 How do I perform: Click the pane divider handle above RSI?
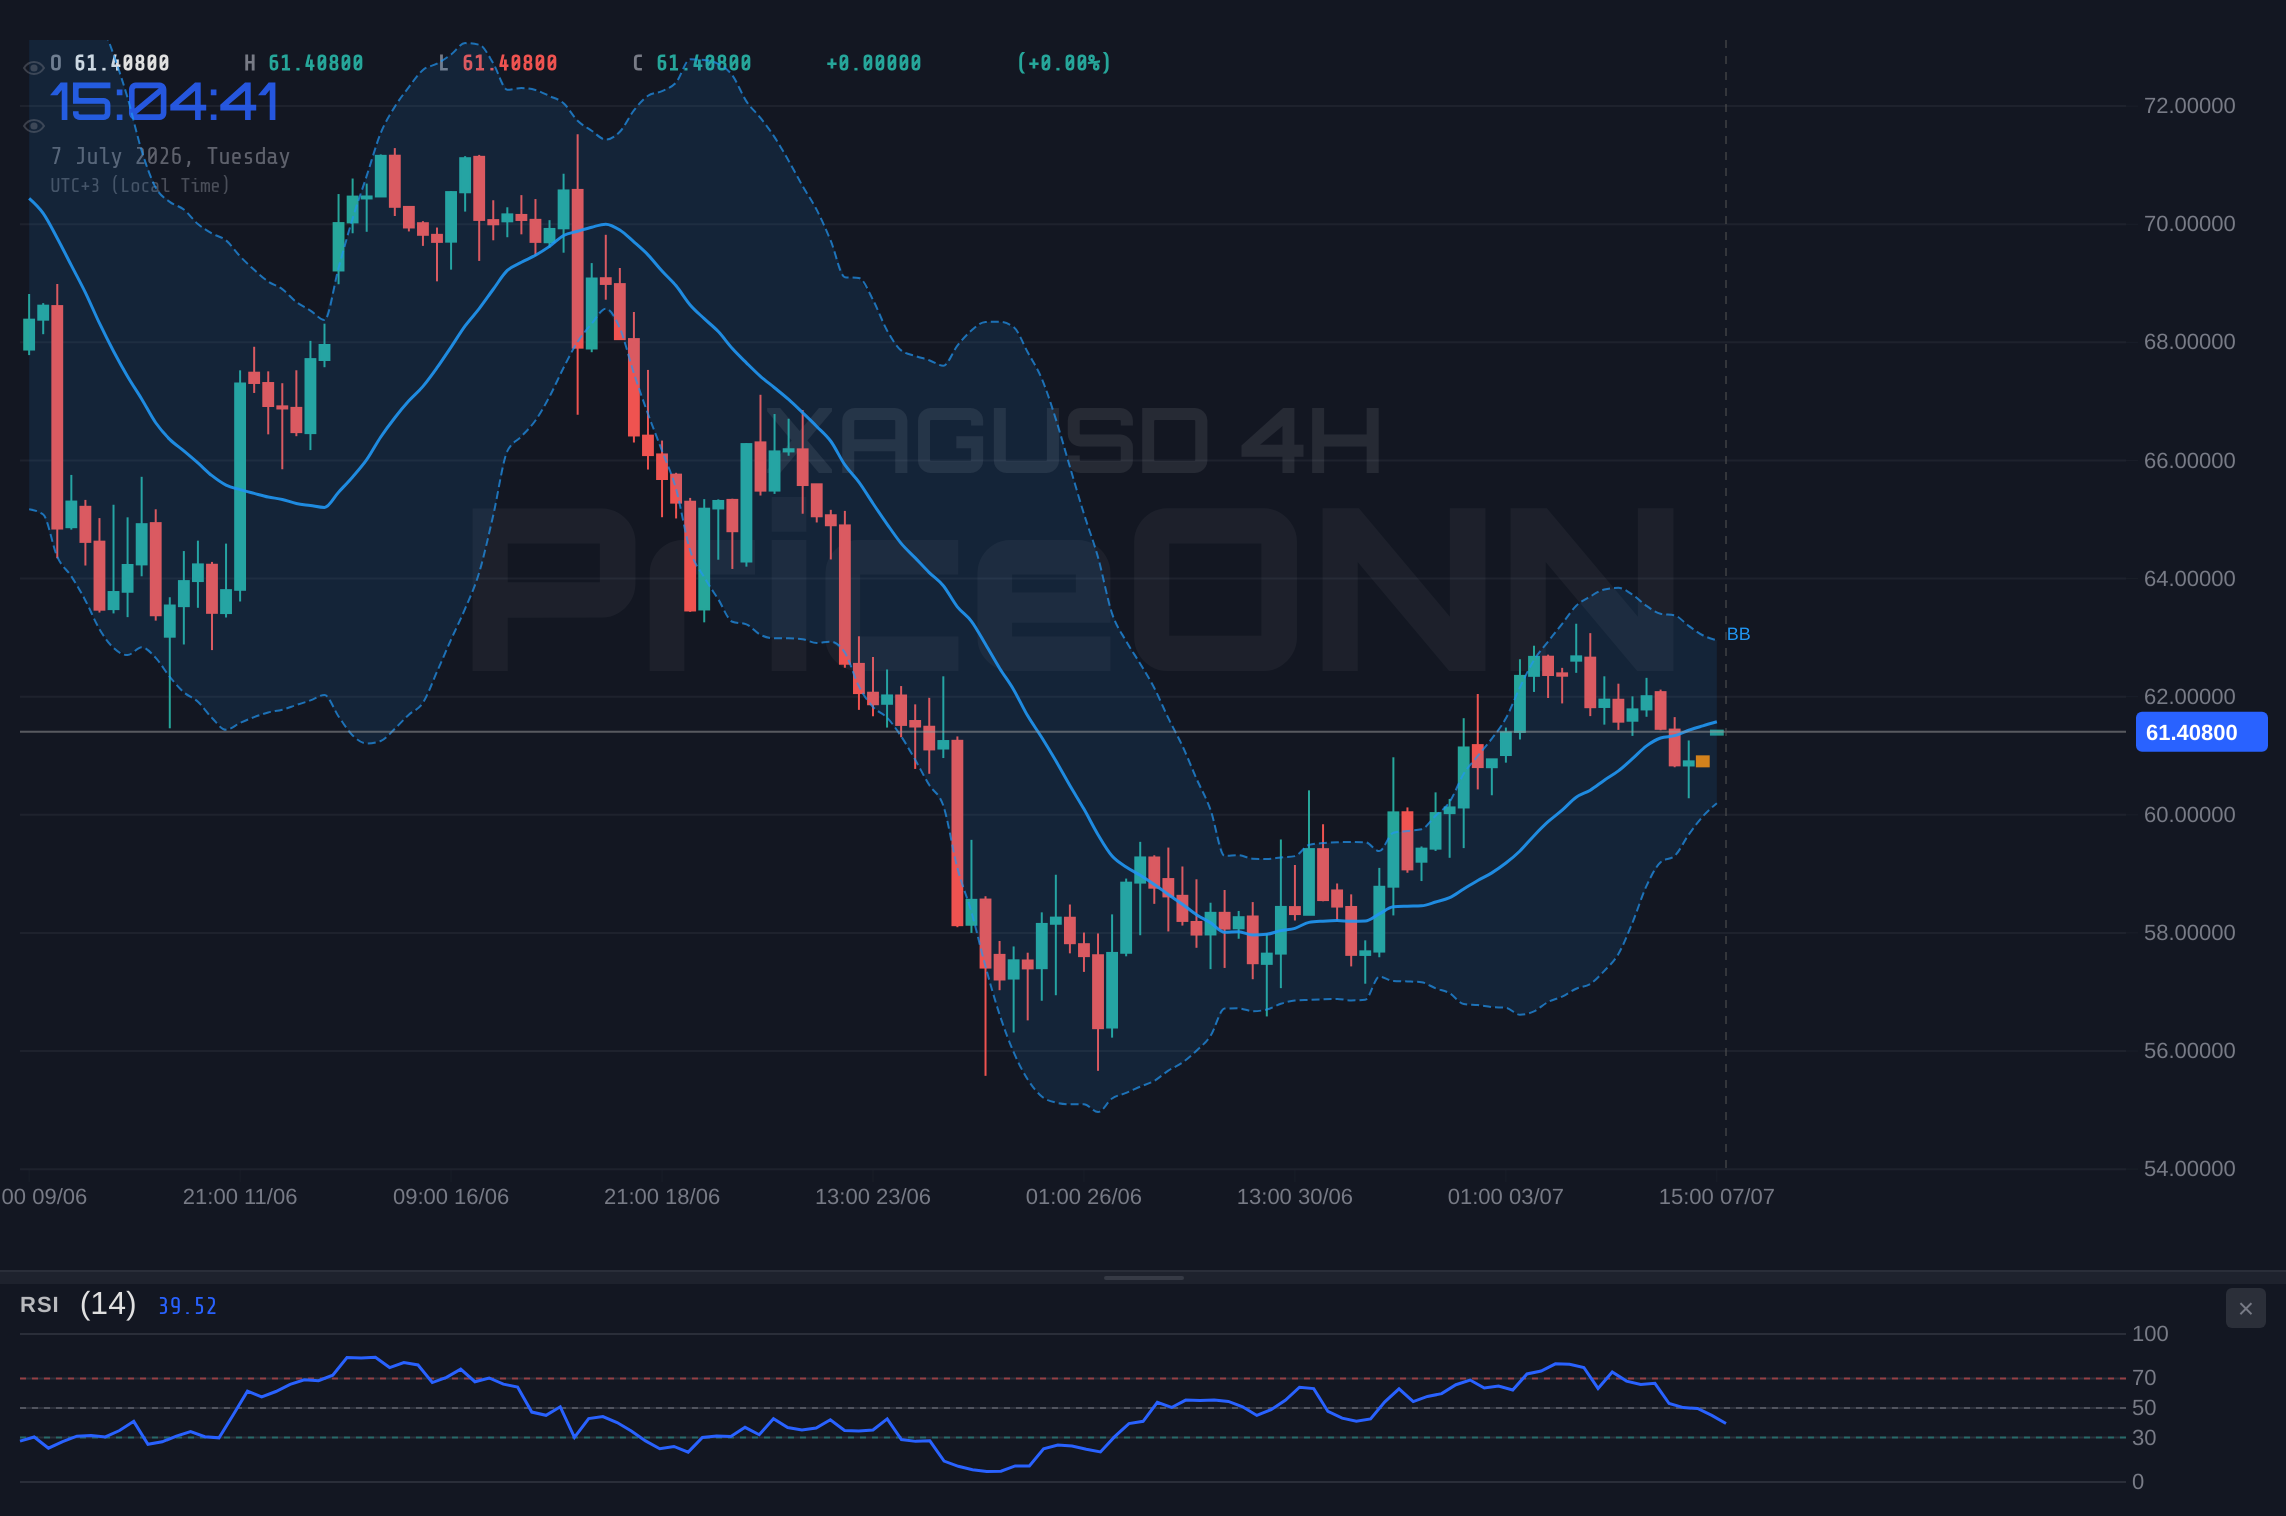pyautogui.click(x=1143, y=1277)
